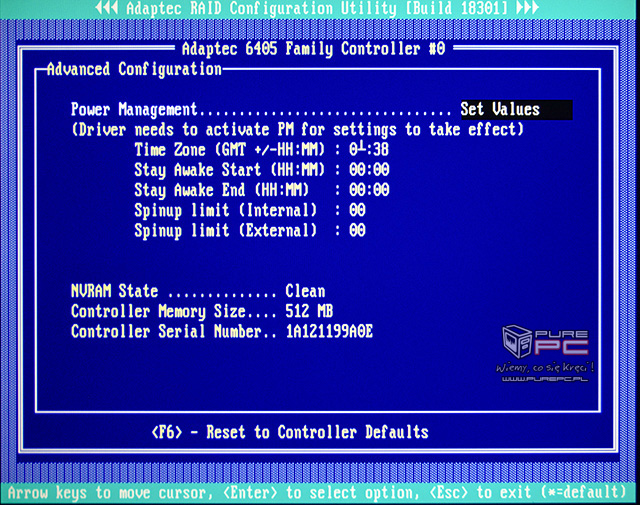Select the Stay Awake Start time value
Viewport: 640px width, 505px height.
(368, 170)
